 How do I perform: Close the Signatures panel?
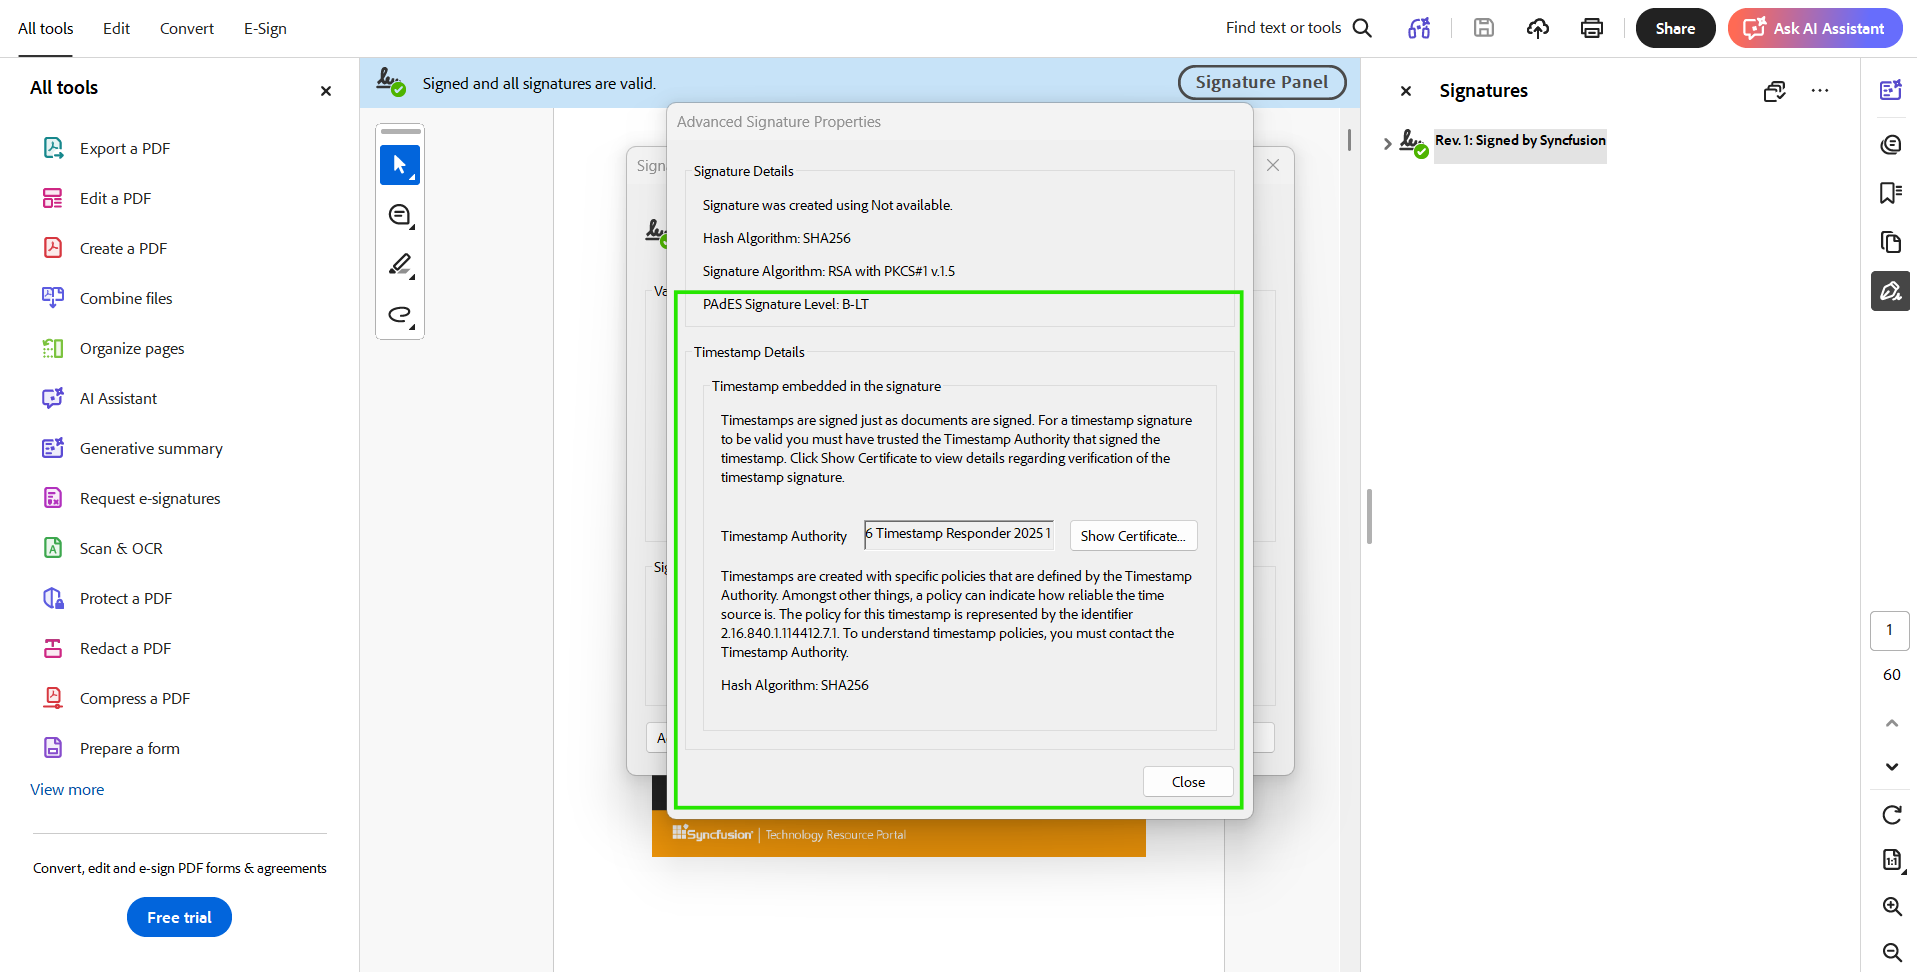click(x=1406, y=91)
